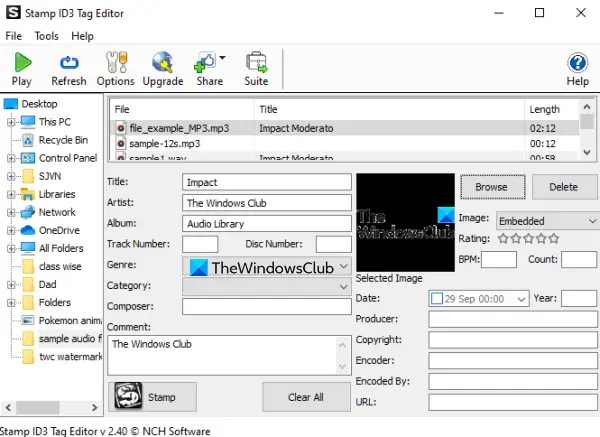
Task: Click the Refresh toolbar icon
Action: 69,62
